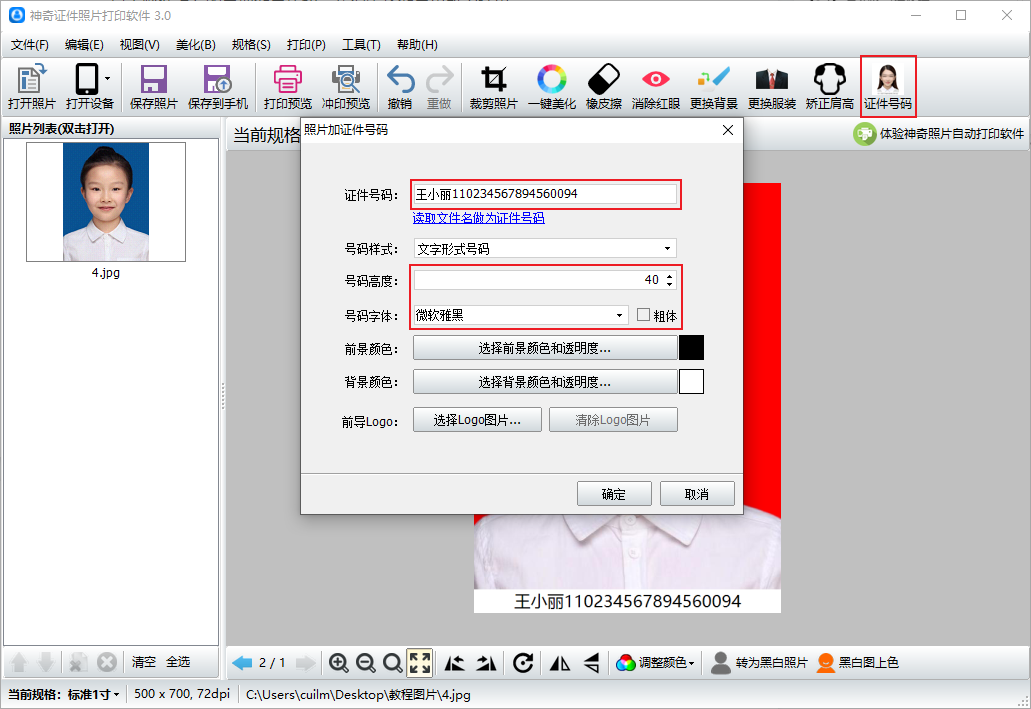This screenshot has height=709, width=1031.
Task: Increase 号码高度 with up stepper arrow
Action: tap(669, 276)
